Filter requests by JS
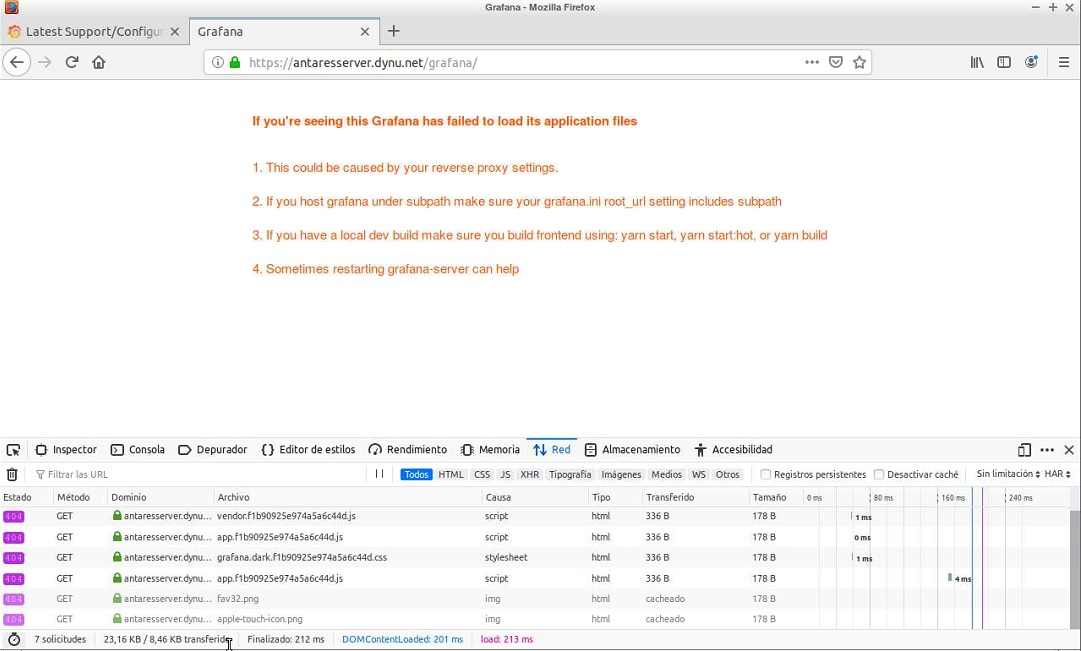The height and width of the screenshot is (651, 1081). point(505,474)
